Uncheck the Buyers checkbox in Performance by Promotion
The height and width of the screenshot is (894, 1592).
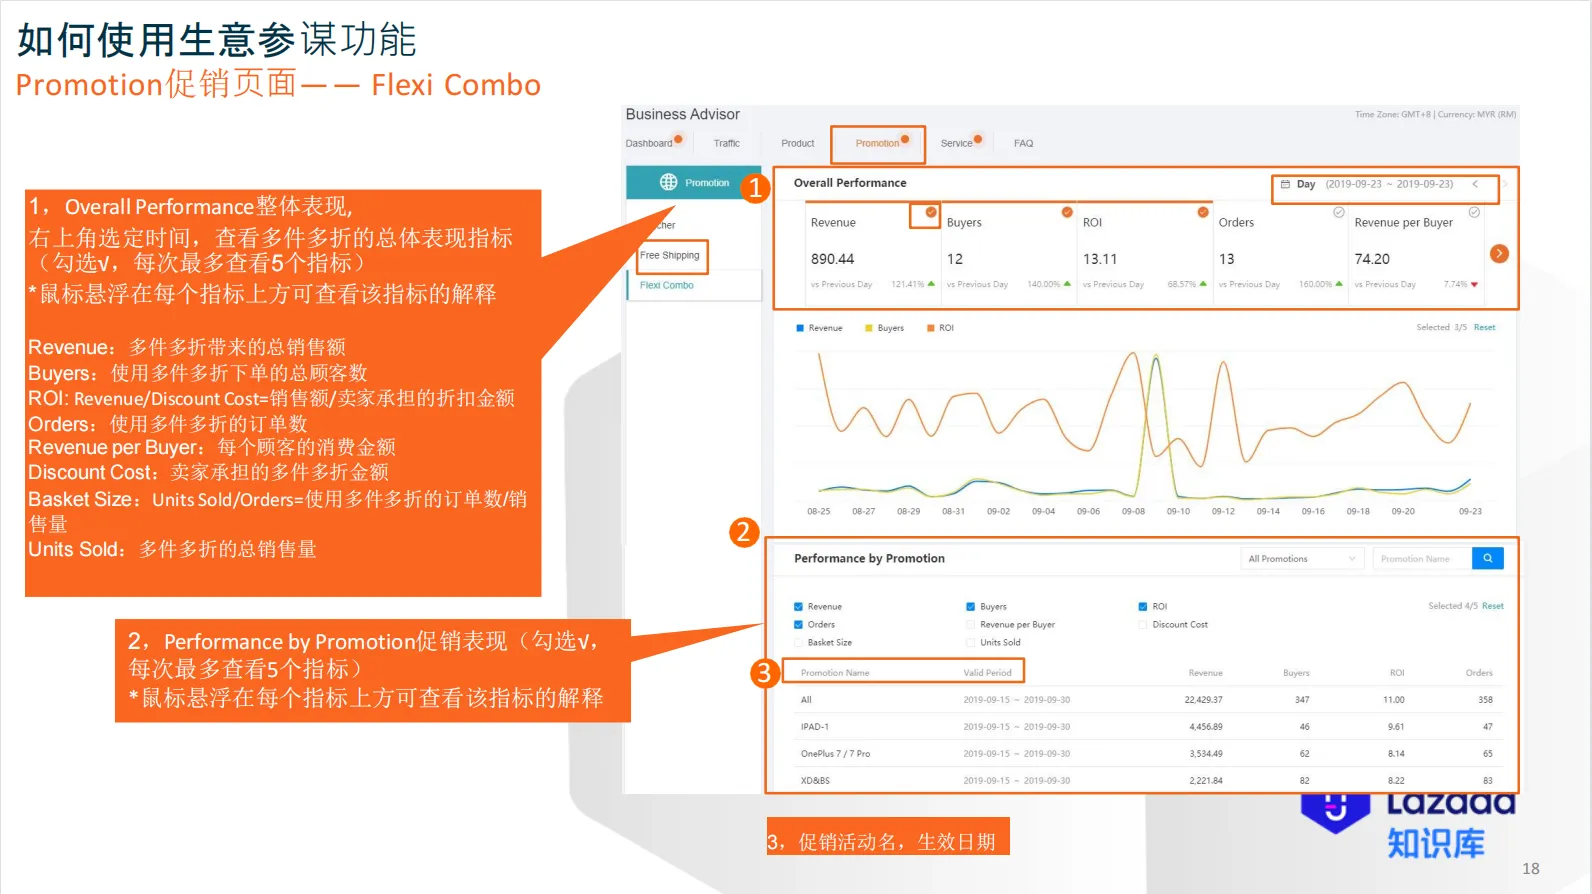coord(971,607)
